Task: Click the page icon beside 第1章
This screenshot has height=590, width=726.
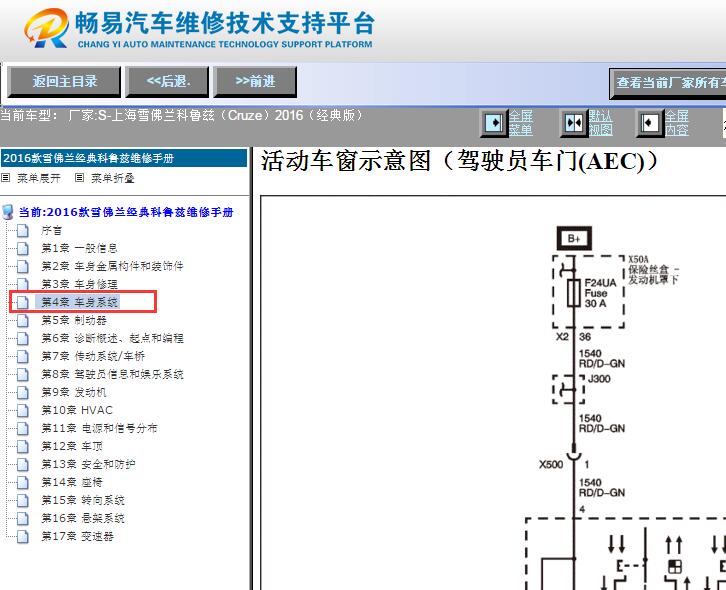Action: click(23, 248)
